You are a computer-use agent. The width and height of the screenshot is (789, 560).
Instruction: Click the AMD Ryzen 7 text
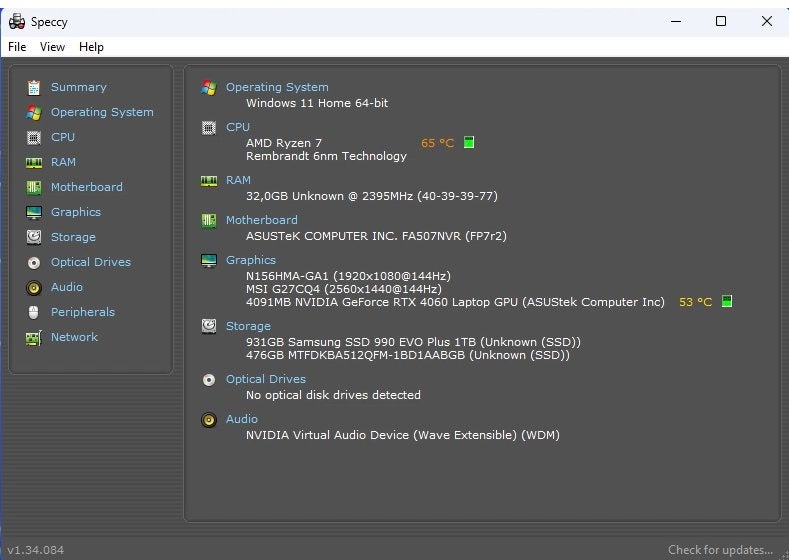tap(284, 143)
